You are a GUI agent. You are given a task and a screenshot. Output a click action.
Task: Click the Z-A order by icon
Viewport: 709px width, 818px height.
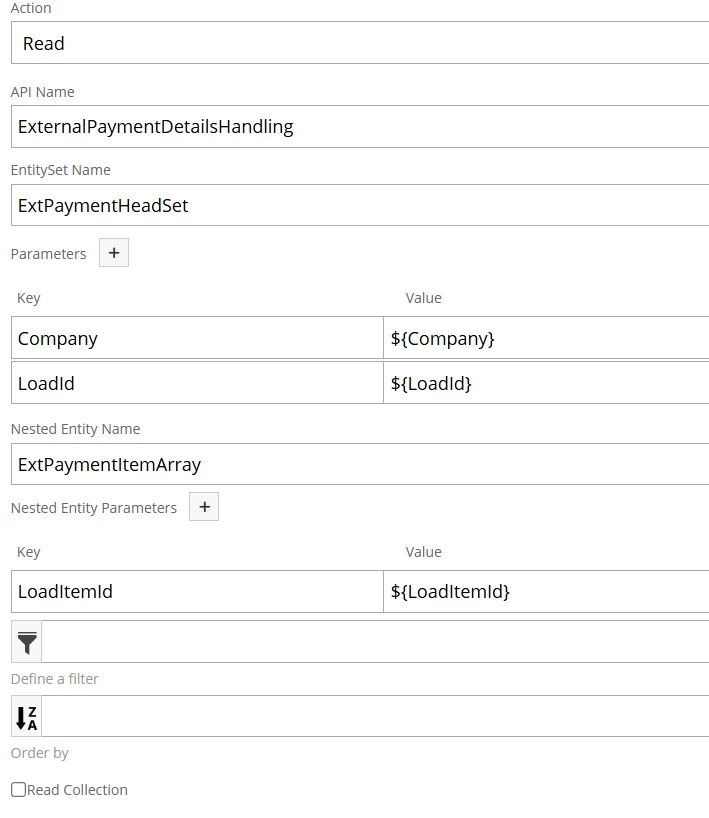pos(27,716)
